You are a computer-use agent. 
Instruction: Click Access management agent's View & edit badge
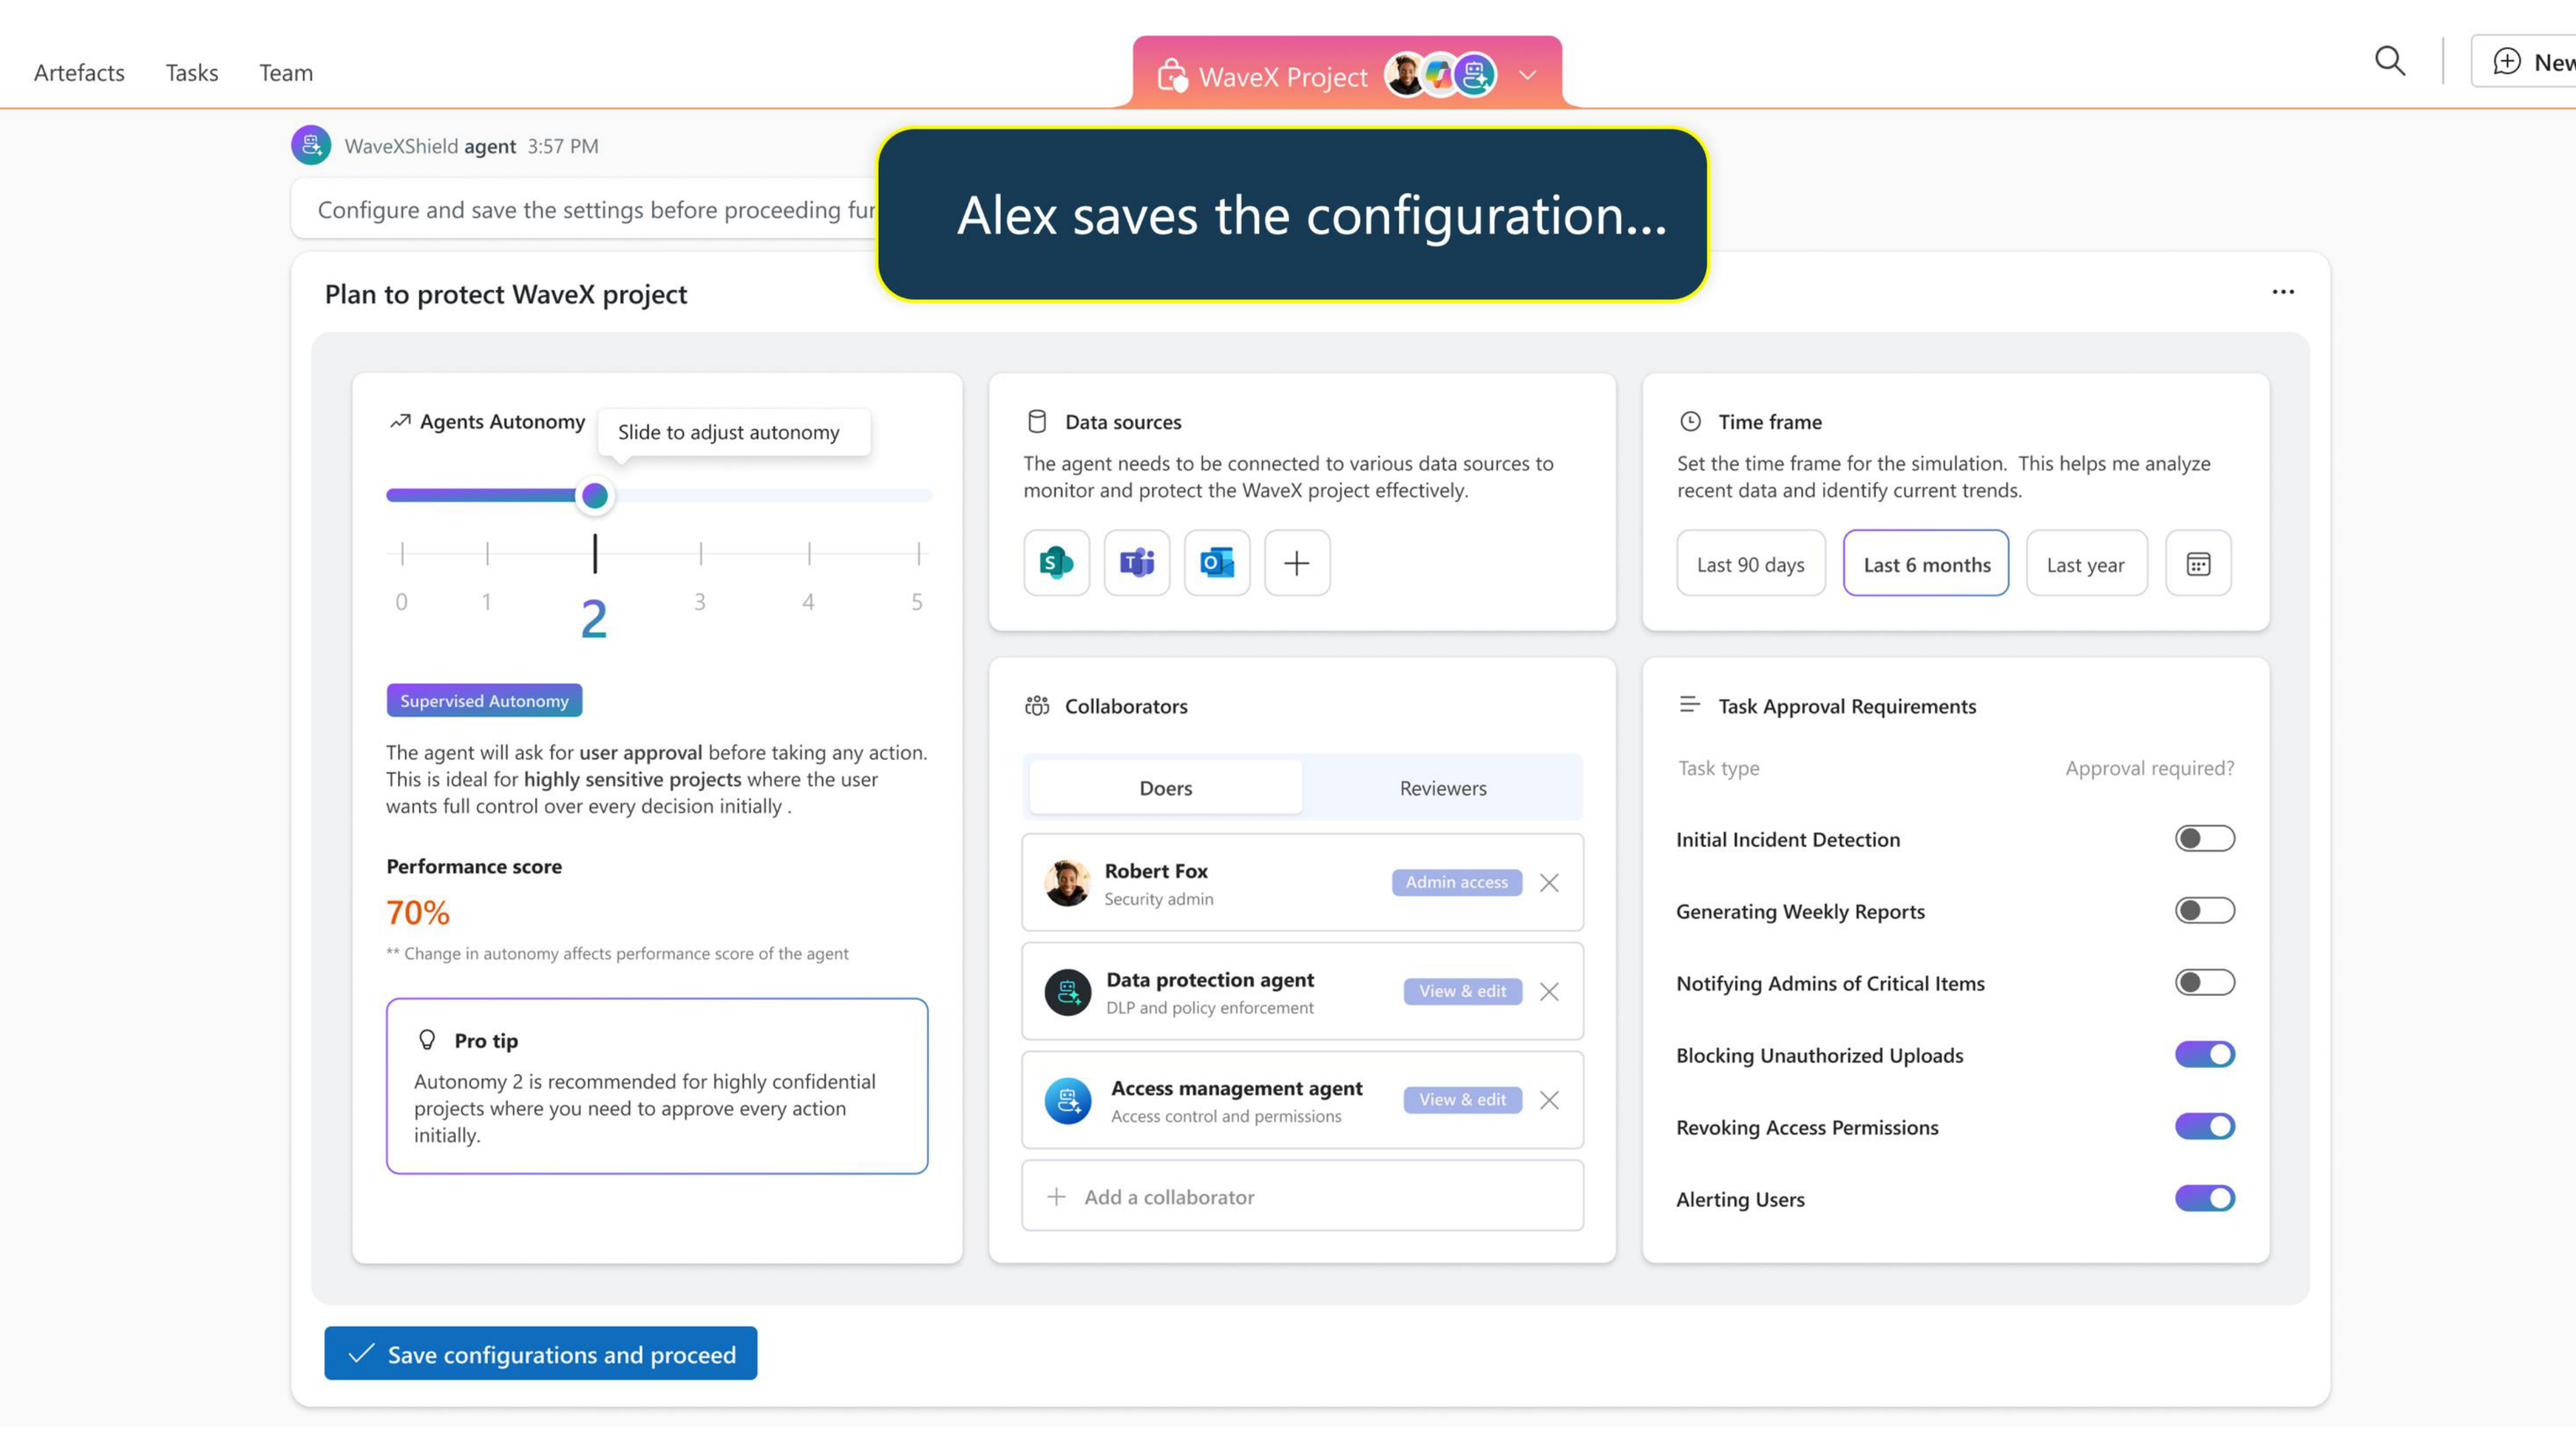(x=1462, y=1099)
